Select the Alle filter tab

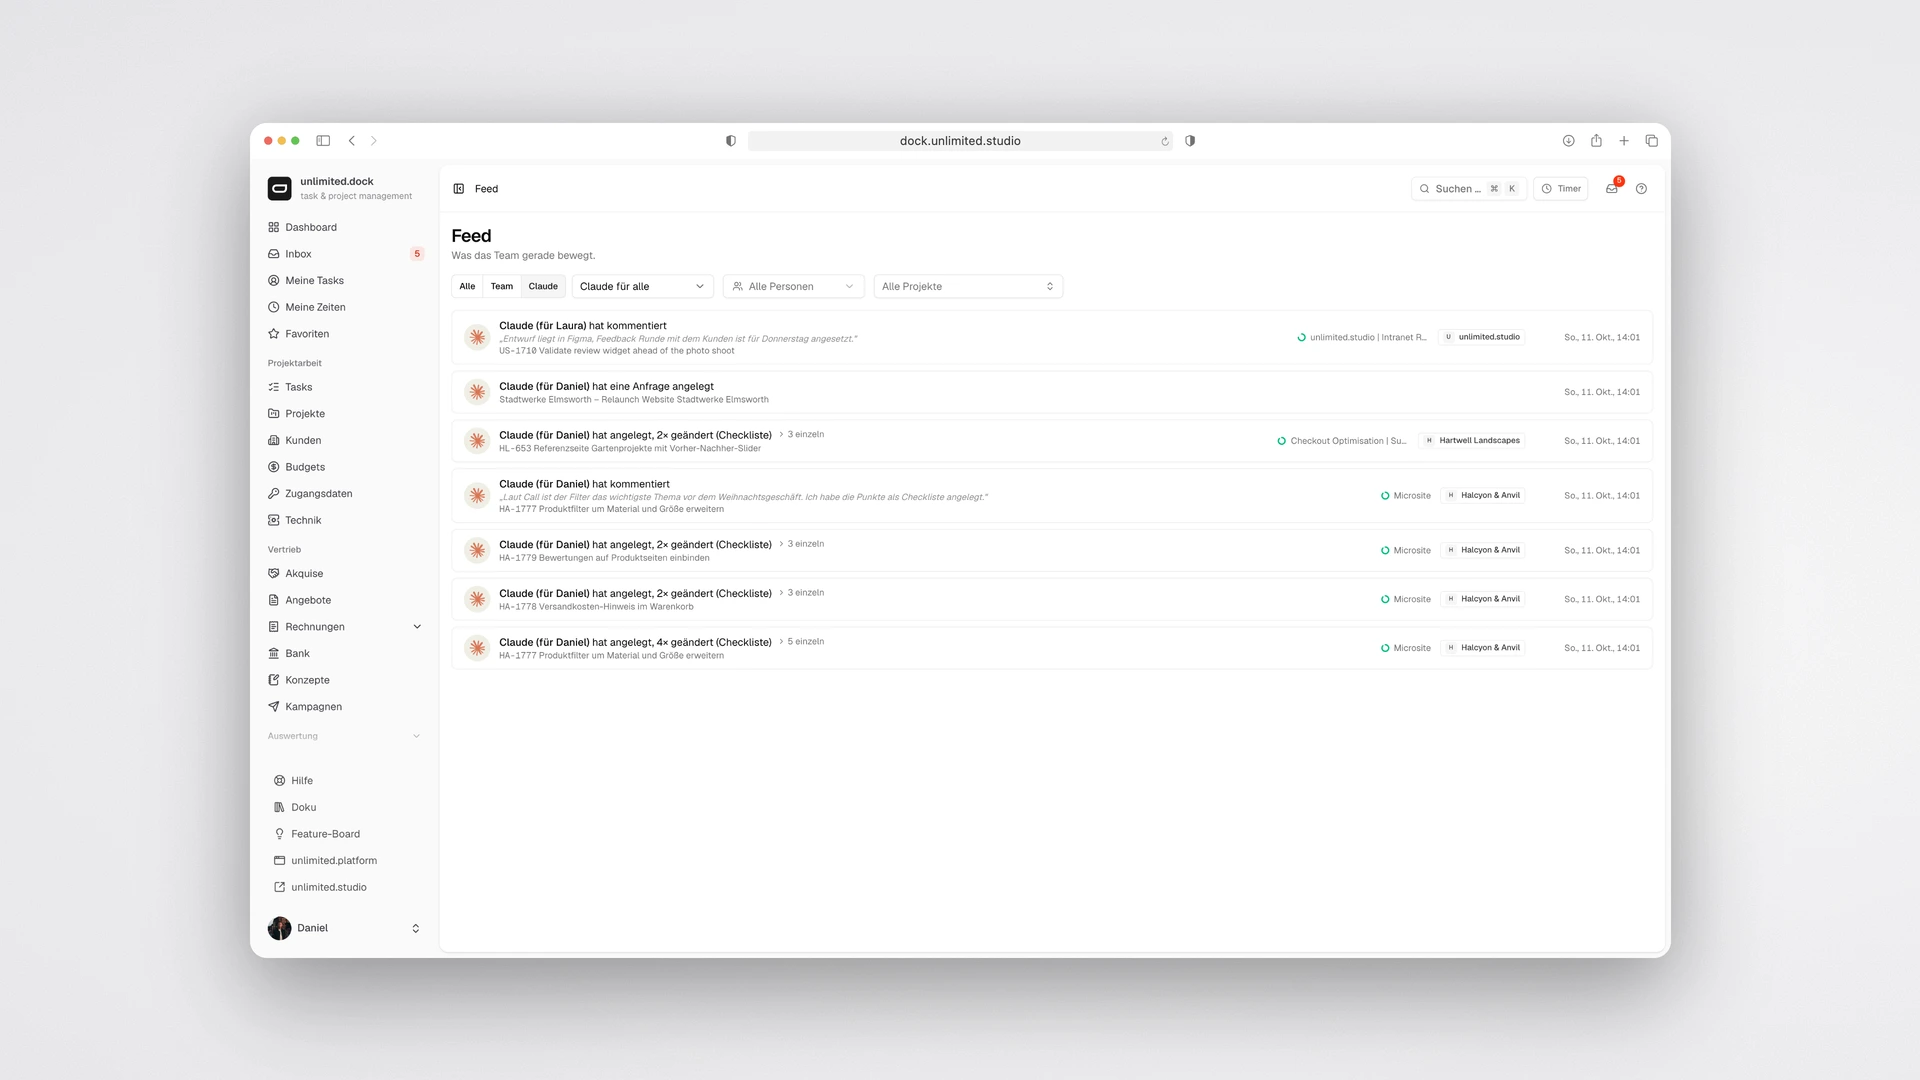(x=467, y=287)
